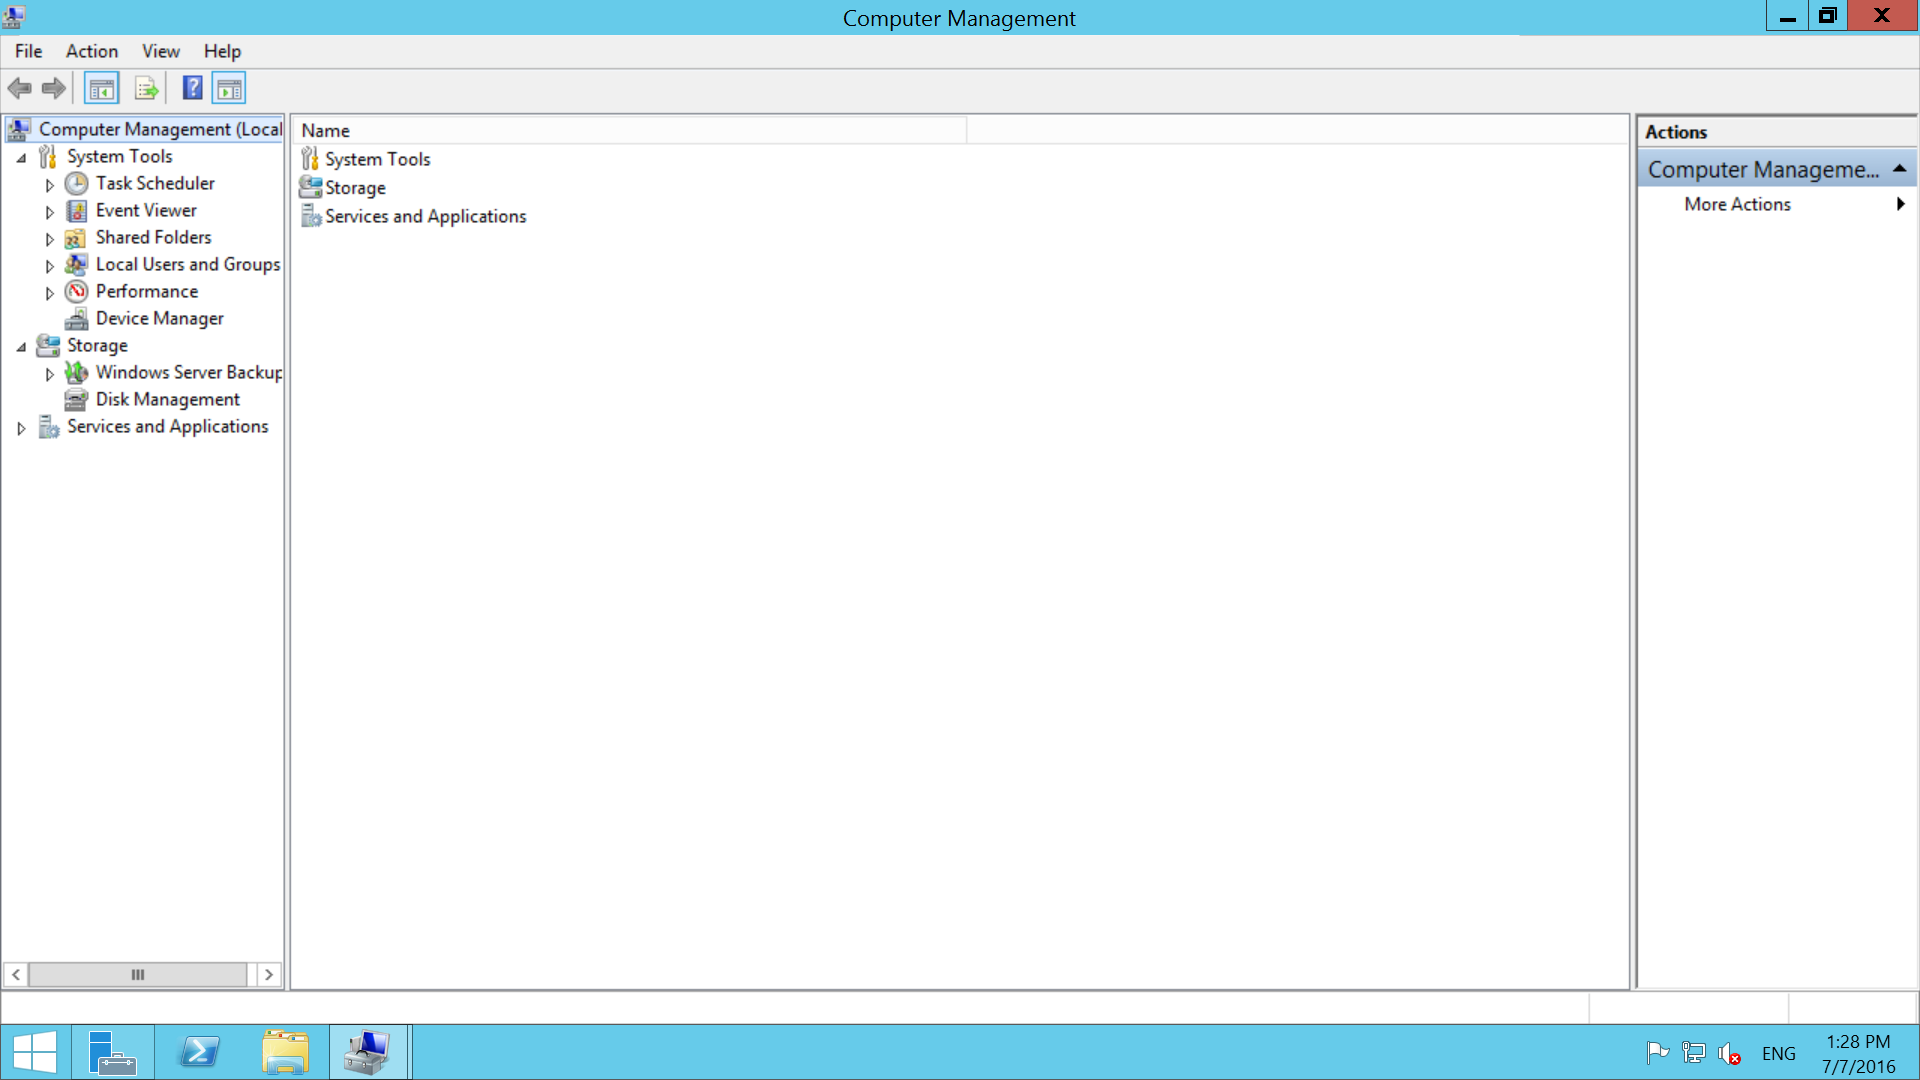The image size is (1920, 1080).
Task: Click the muted volume tray icon
Action: click(1729, 1054)
